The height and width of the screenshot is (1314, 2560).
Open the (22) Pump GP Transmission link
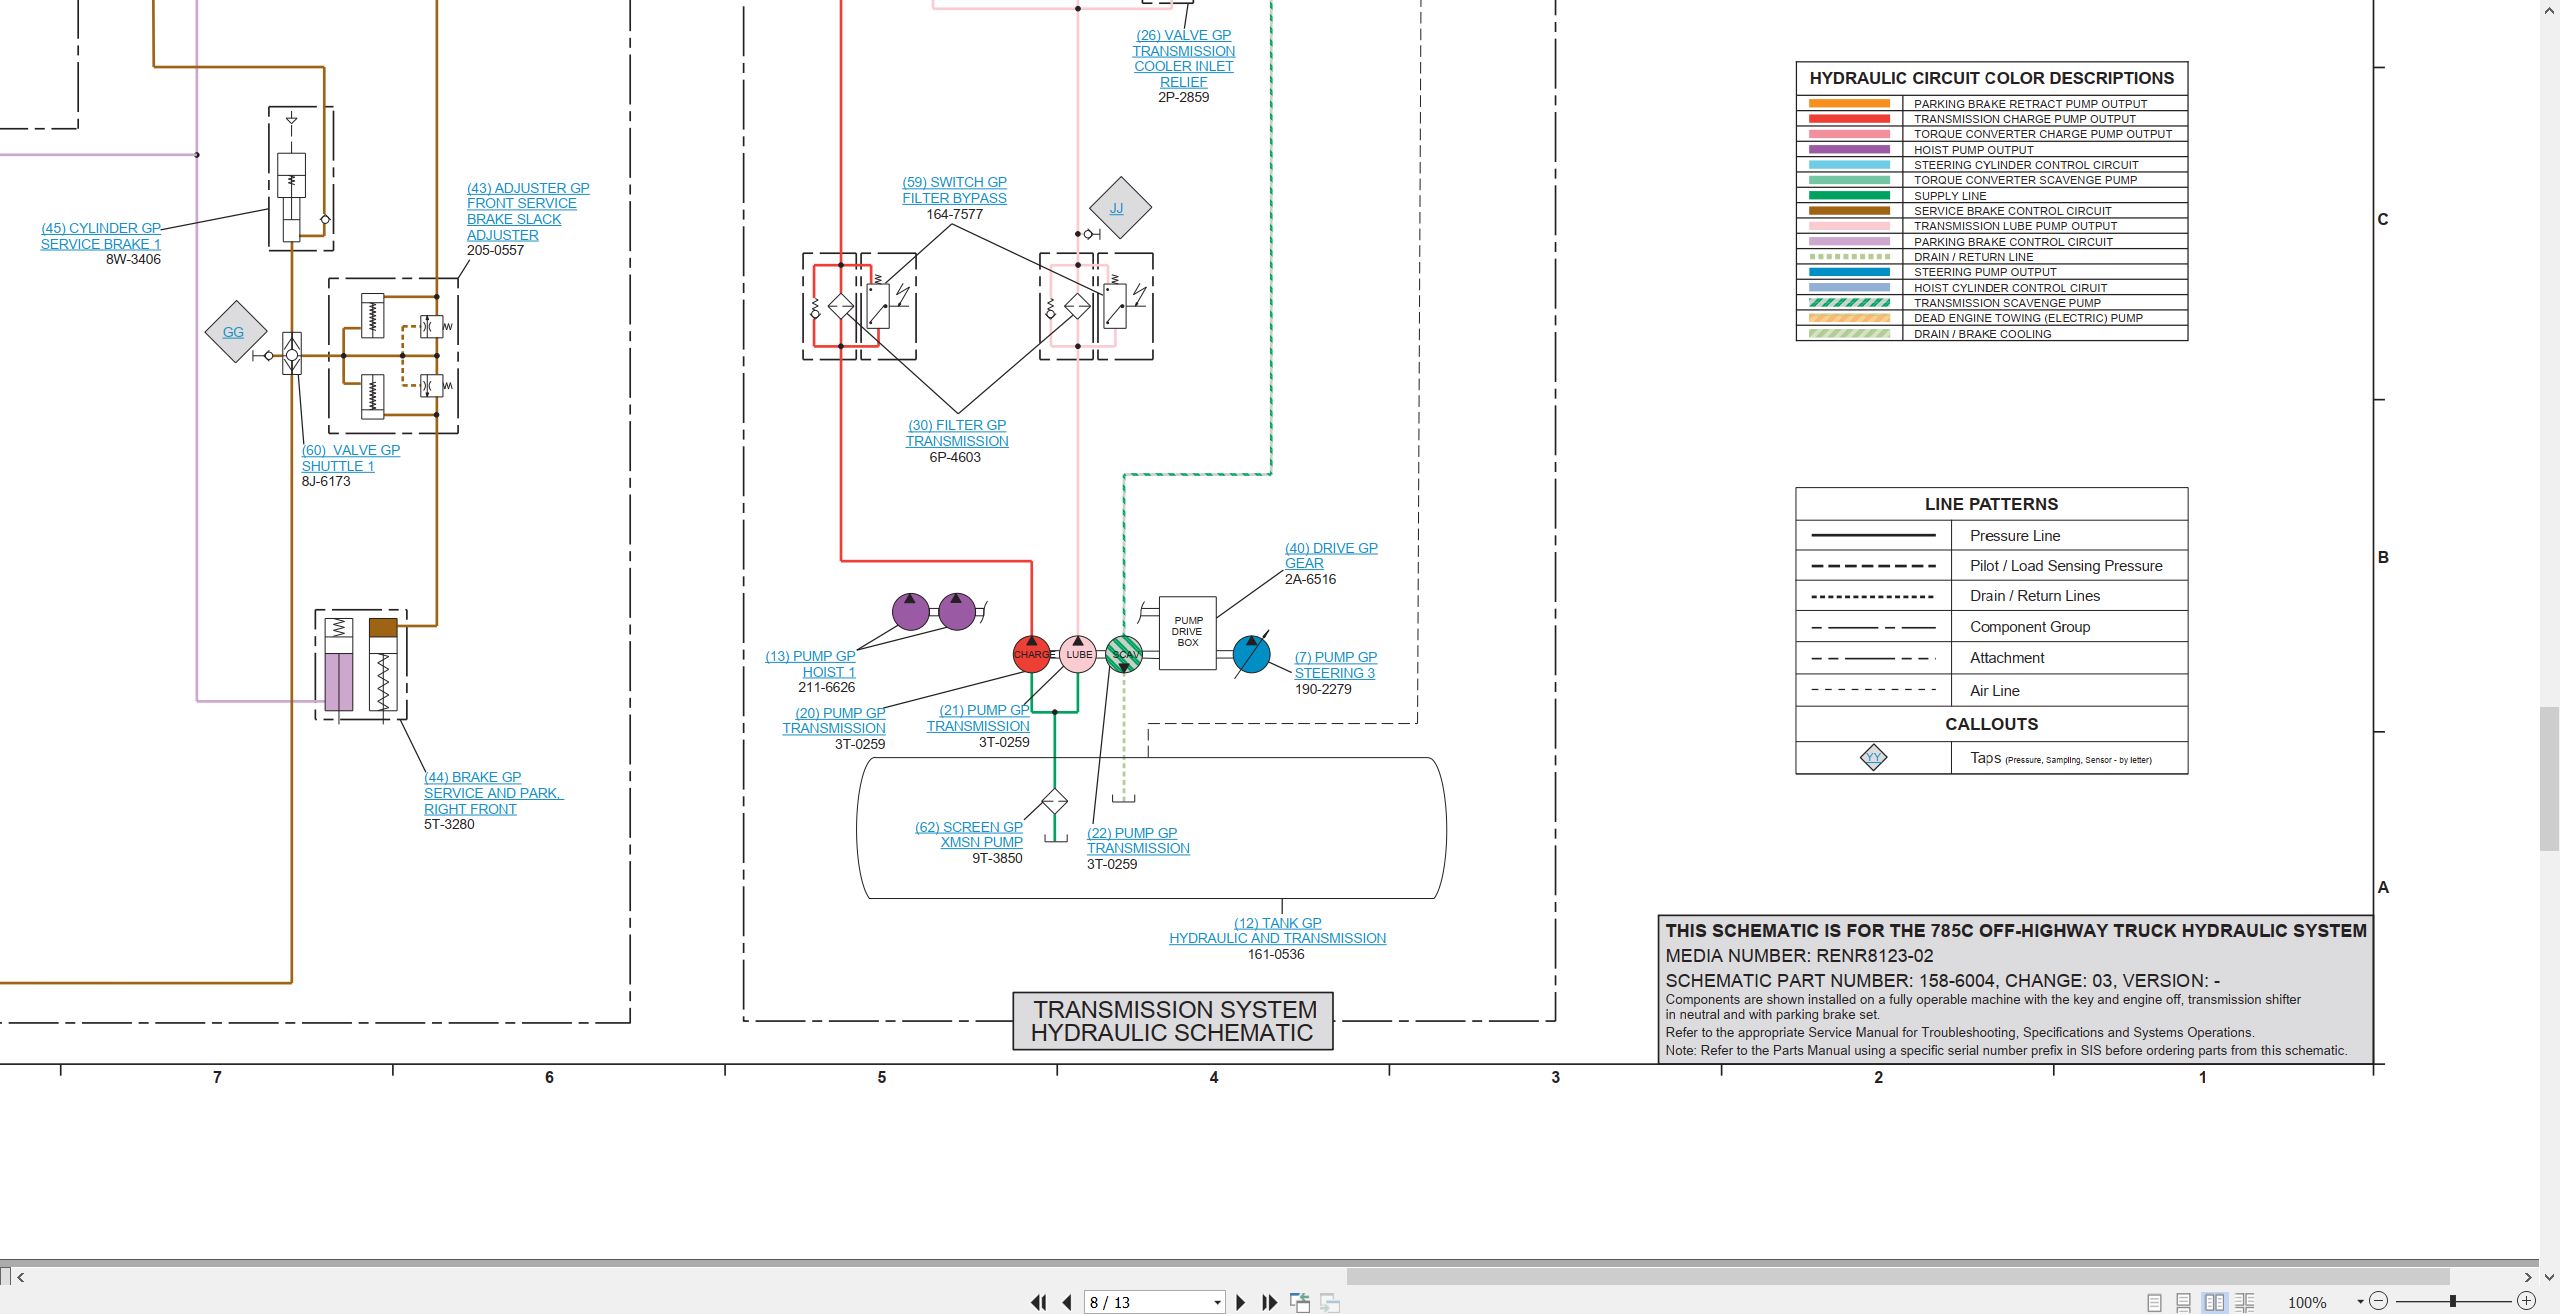pyautogui.click(x=1138, y=840)
